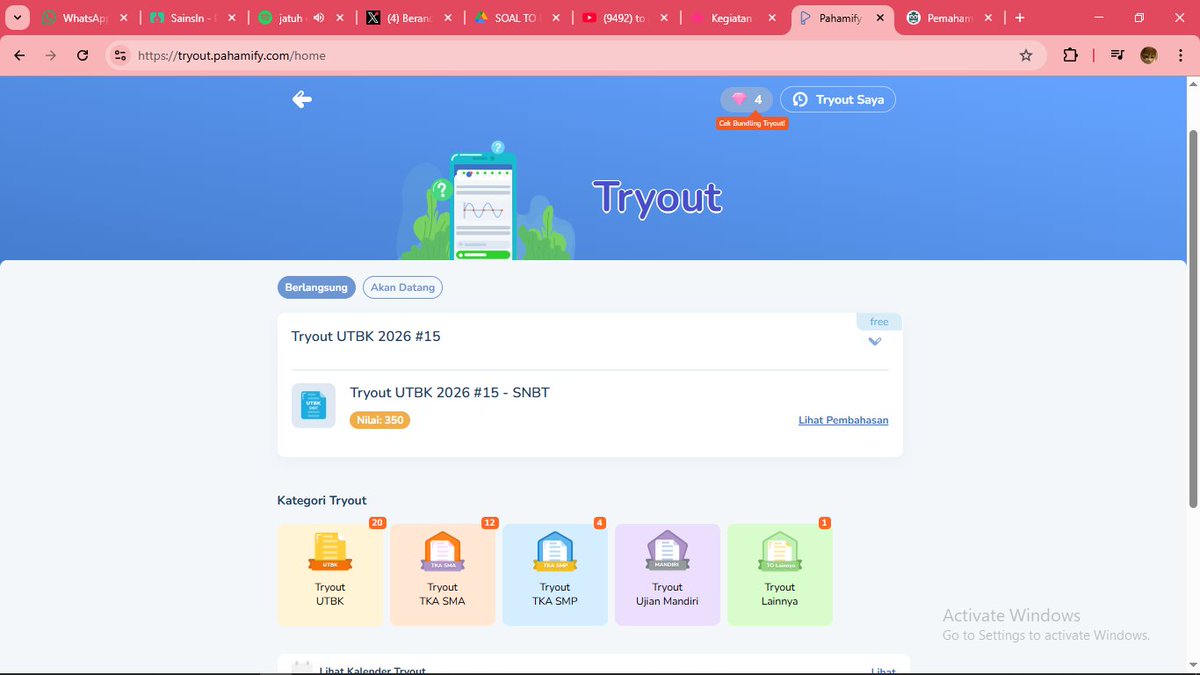This screenshot has height=675, width=1200.
Task: Click the 20 badge on Tryout UTBK
Action: click(x=377, y=523)
